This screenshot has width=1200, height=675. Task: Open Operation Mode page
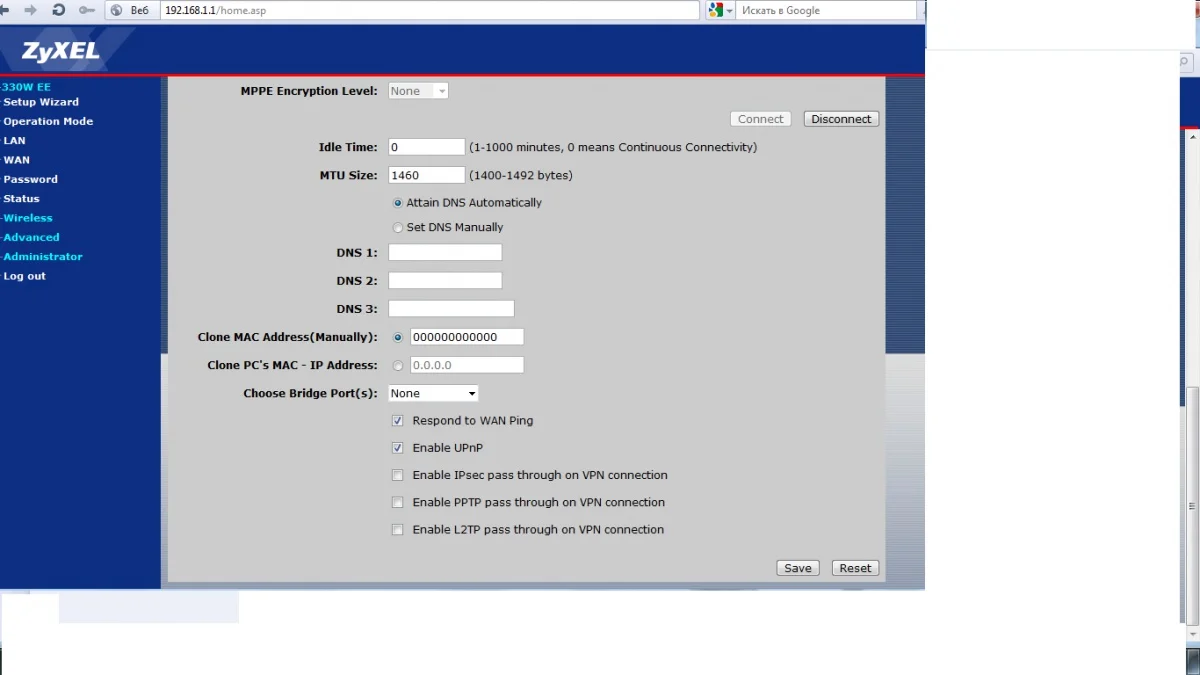tap(48, 121)
